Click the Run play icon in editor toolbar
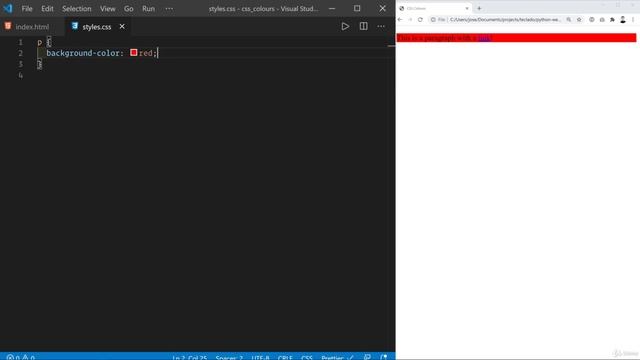This screenshot has height=360, width=640. pyautogui.click(x=345, y=27)
